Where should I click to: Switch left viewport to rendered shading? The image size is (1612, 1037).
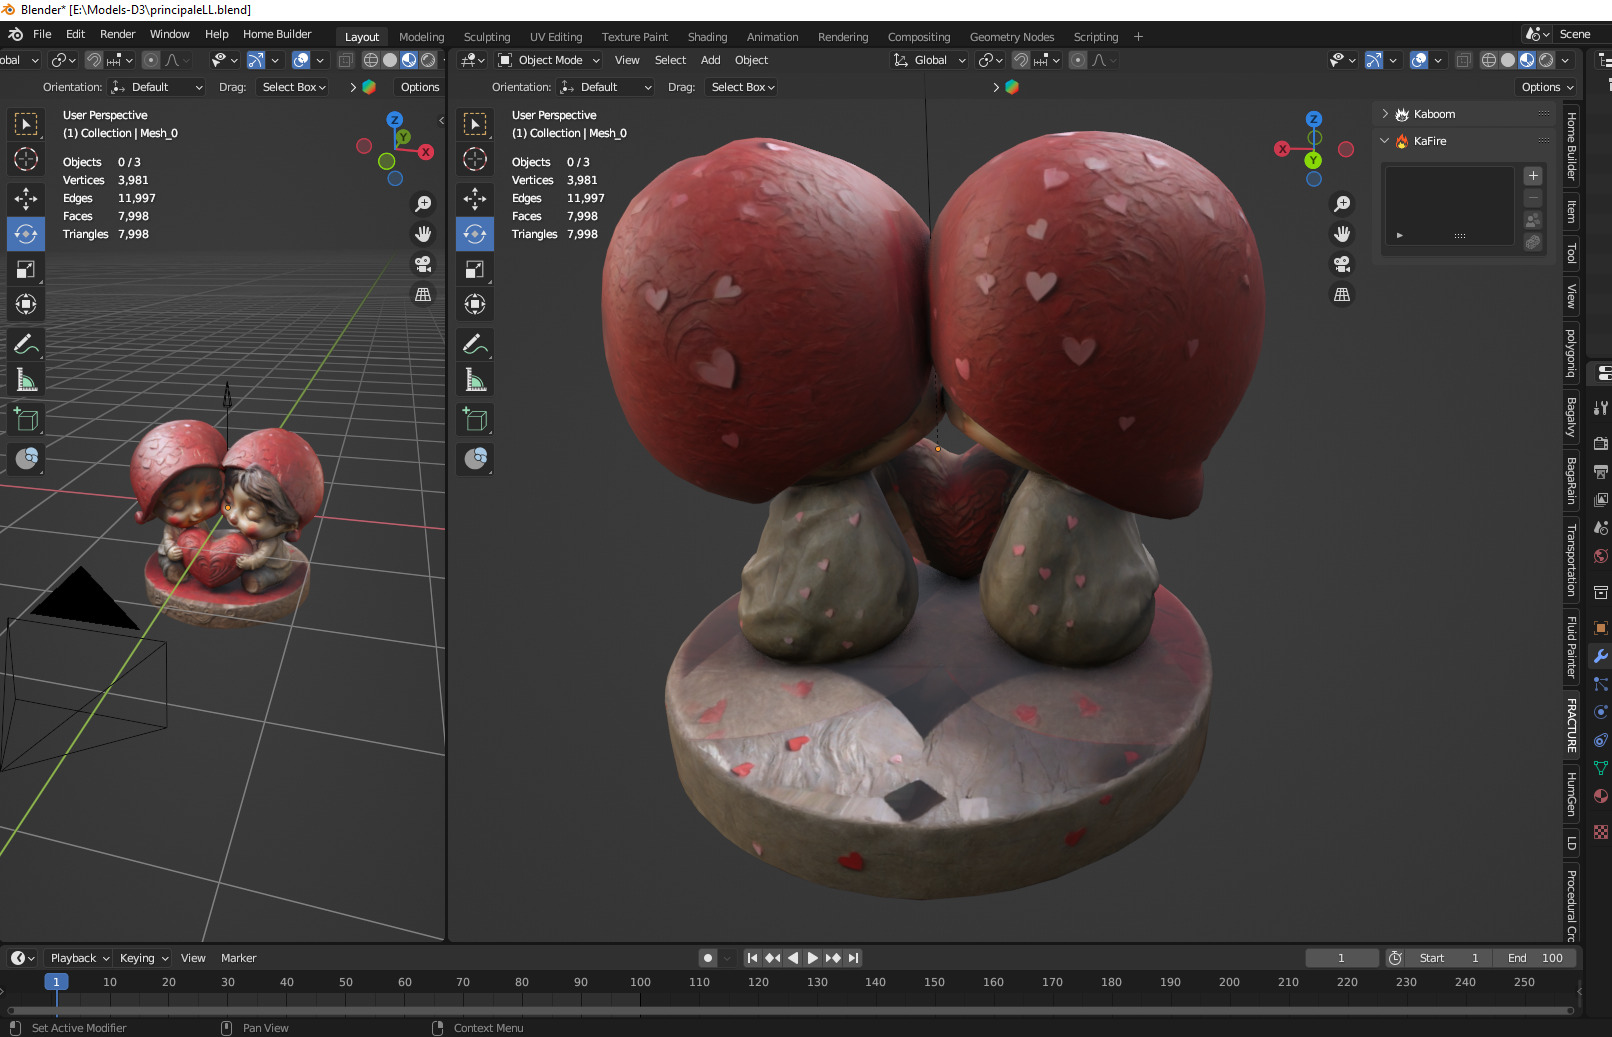point(428,60)
